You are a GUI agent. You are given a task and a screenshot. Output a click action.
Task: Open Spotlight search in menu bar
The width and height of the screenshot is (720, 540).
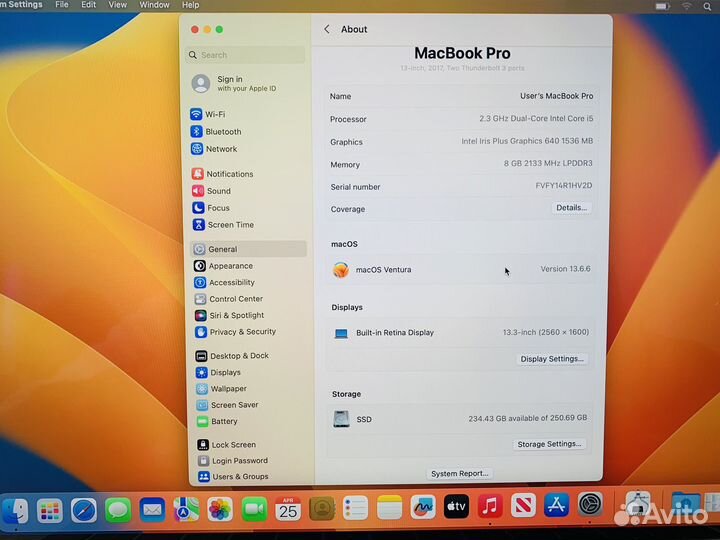coord(707,6)
